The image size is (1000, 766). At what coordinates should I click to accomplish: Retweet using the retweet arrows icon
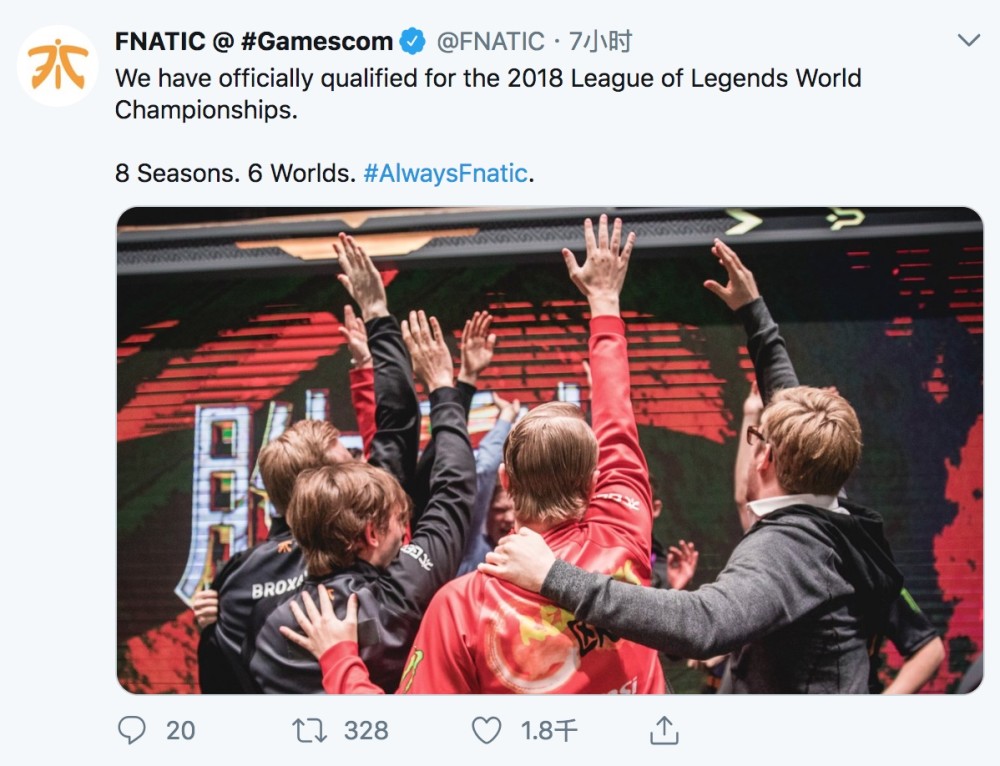click(309, 730)
